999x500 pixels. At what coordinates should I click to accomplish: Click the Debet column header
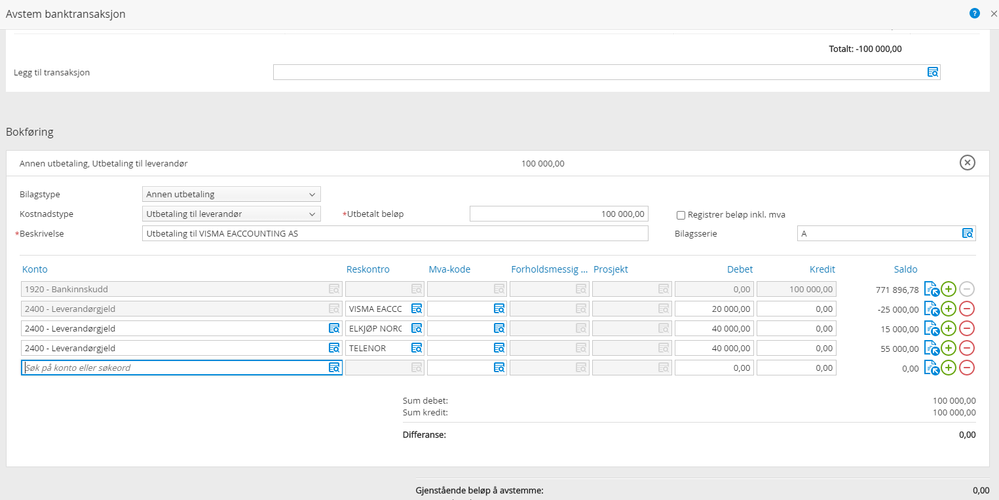[x=739, y=269]
